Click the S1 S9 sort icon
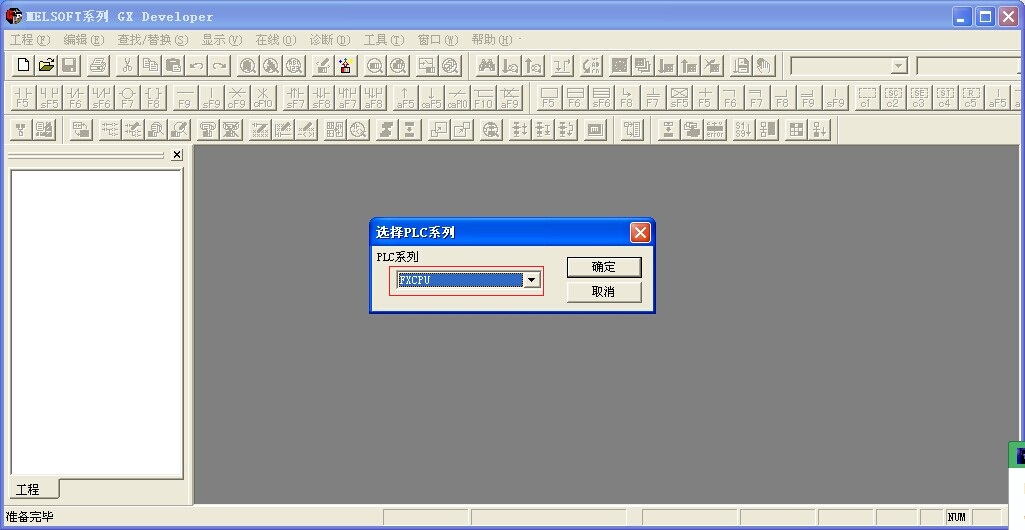This screenshot has height=530, width=1025. pos(743,129)
